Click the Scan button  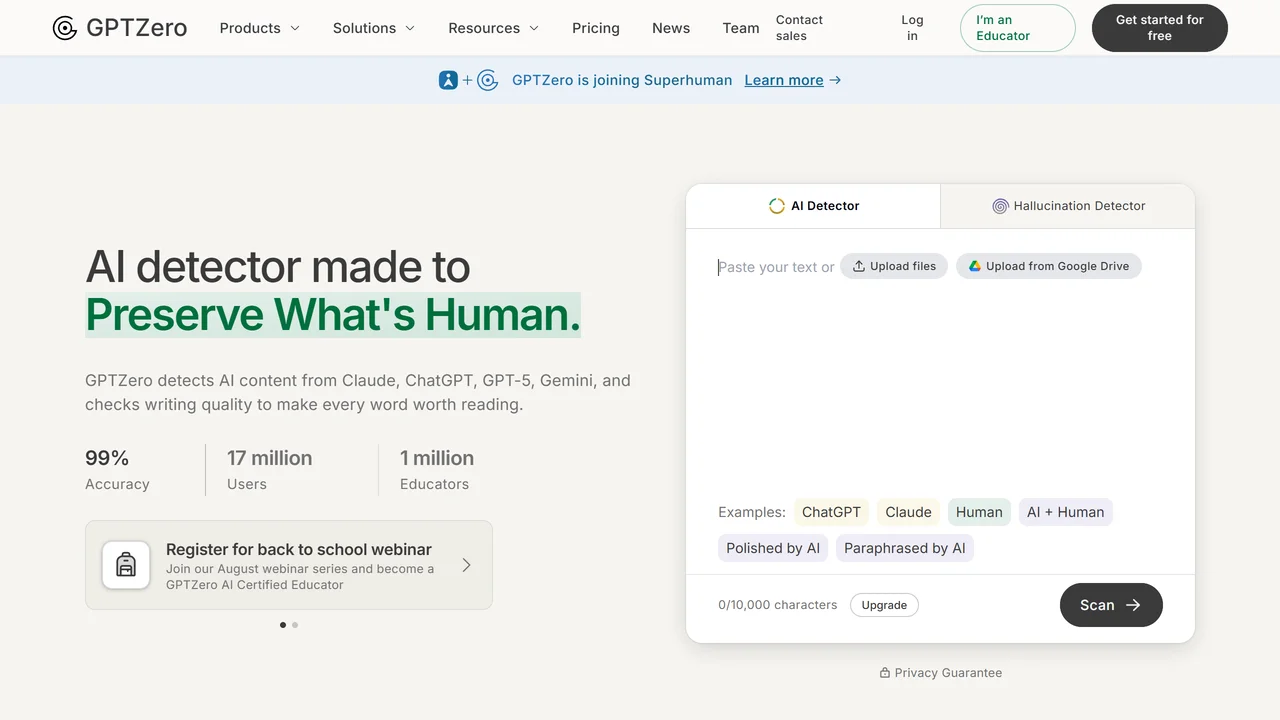click(1111, 605)
